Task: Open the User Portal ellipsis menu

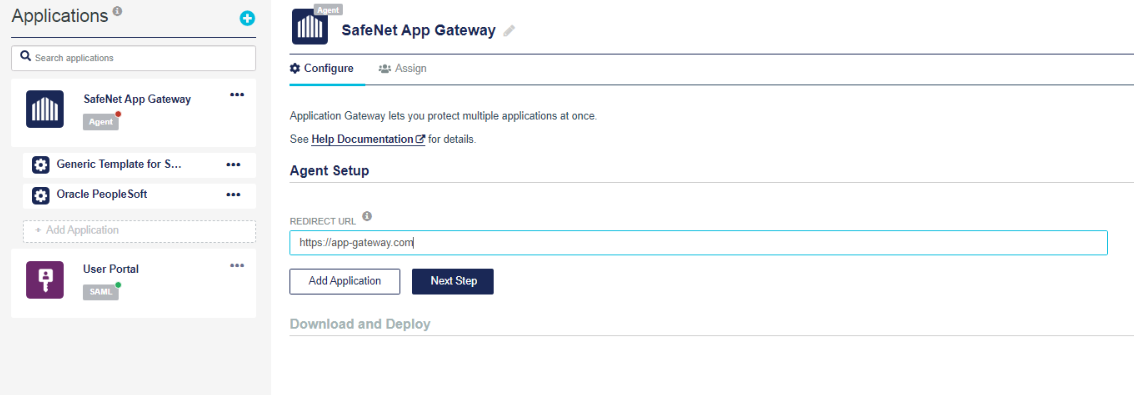Action: click(236, 266)
